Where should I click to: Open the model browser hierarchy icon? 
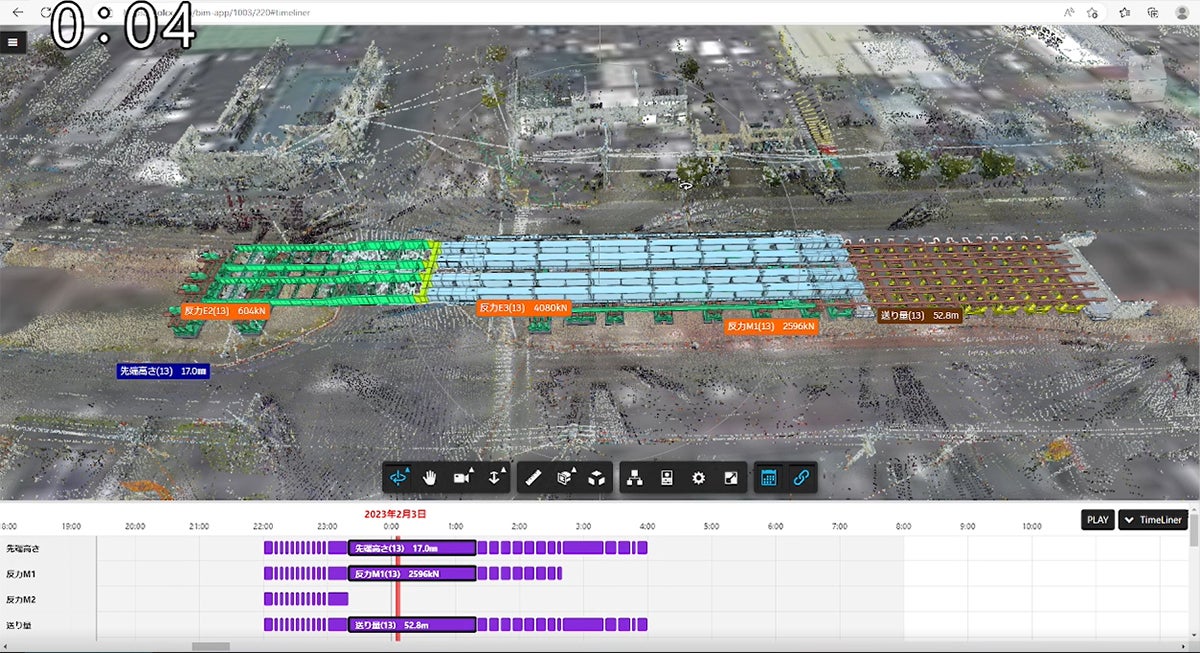click(x=634, y=478)
